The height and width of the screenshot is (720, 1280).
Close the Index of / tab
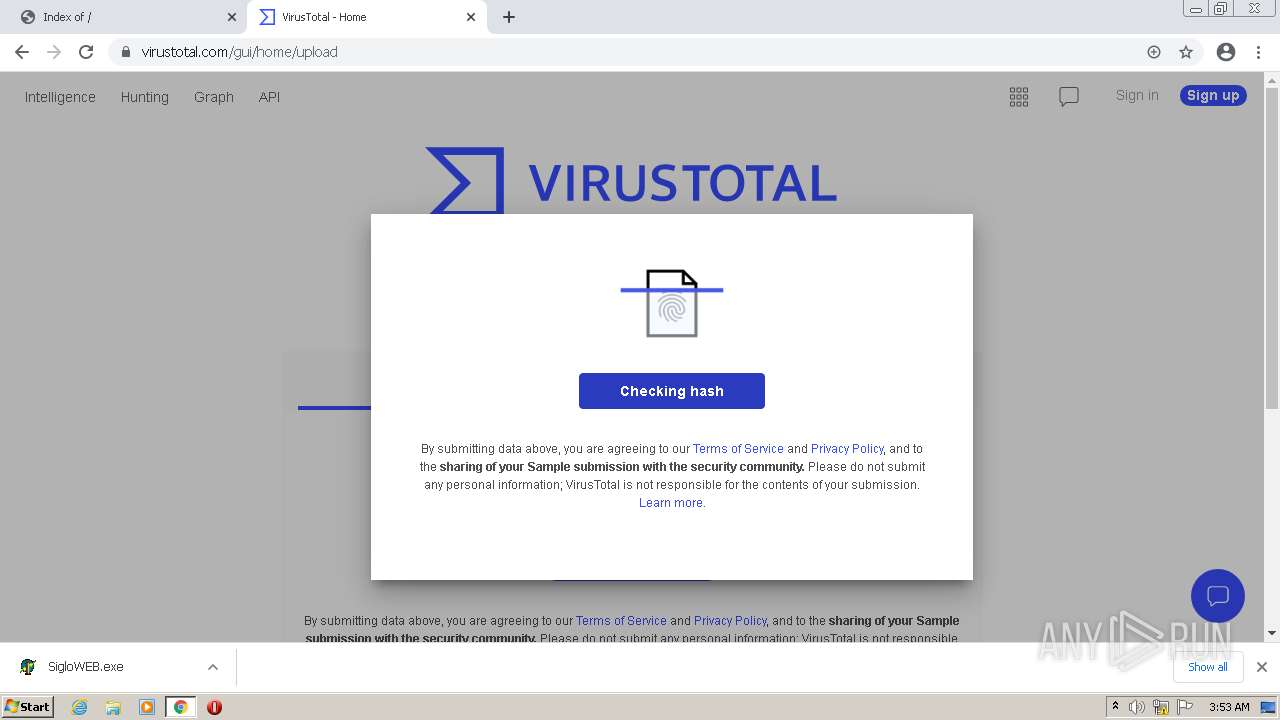point(232,17)
